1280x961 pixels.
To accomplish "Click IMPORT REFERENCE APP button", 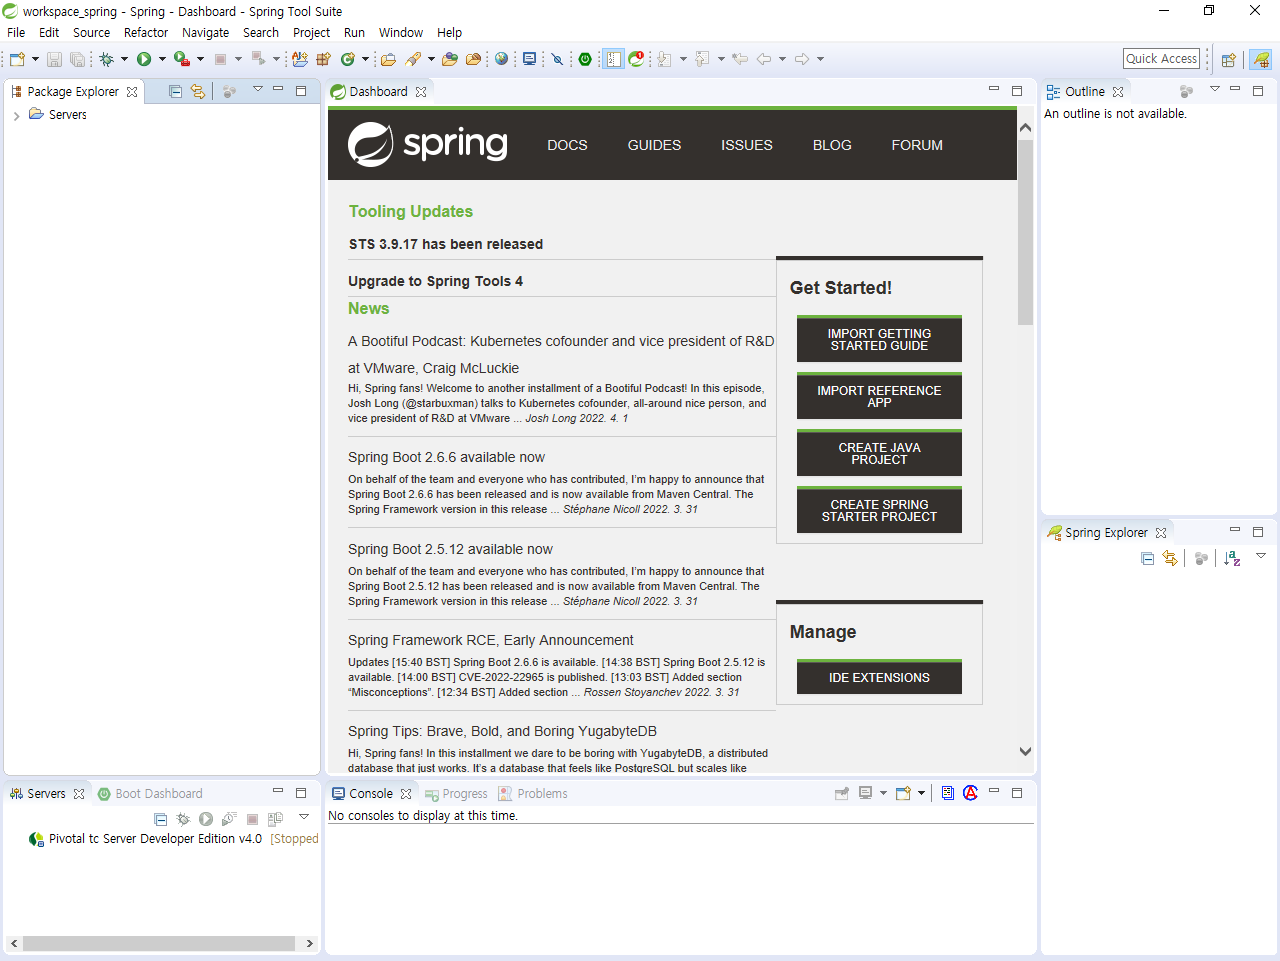I will pyautogui.click(x=879, y=396).
